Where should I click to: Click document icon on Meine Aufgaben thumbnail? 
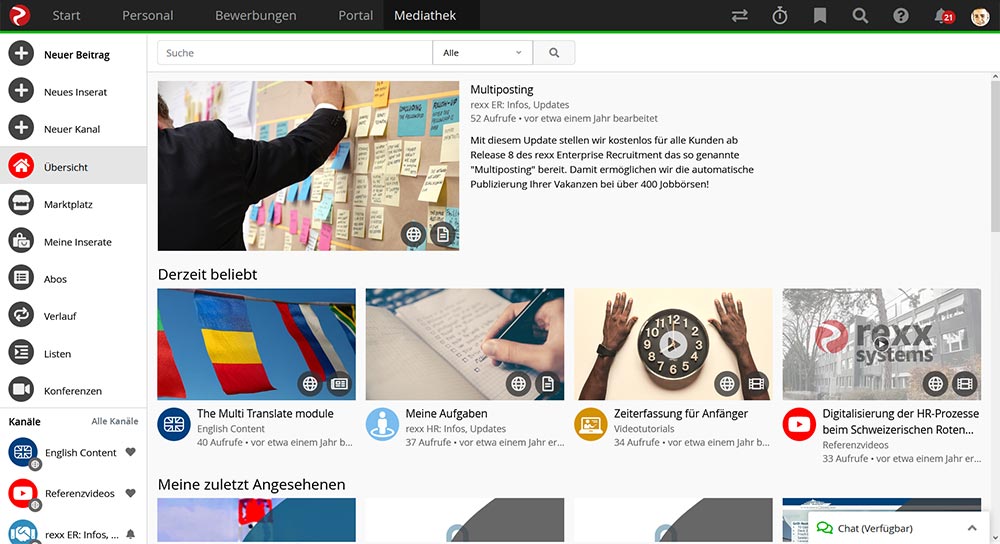548,384
